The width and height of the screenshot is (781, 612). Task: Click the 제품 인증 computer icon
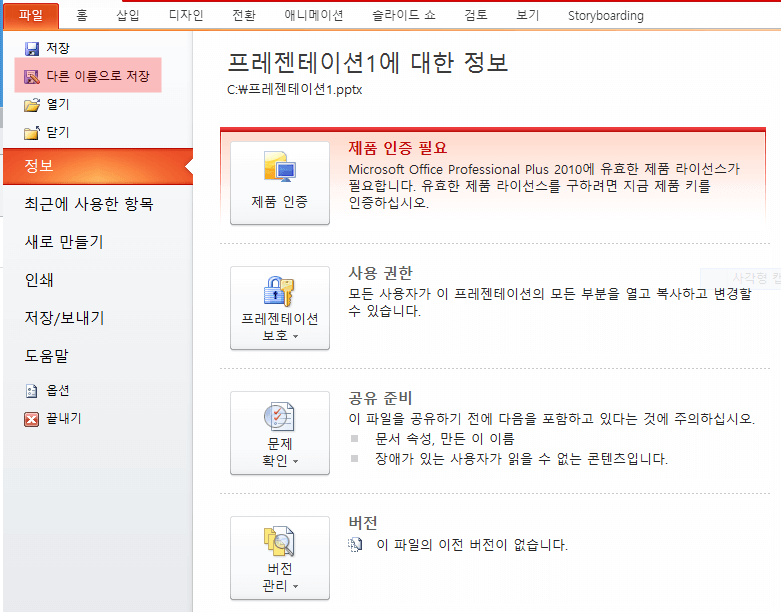[280, 166]
